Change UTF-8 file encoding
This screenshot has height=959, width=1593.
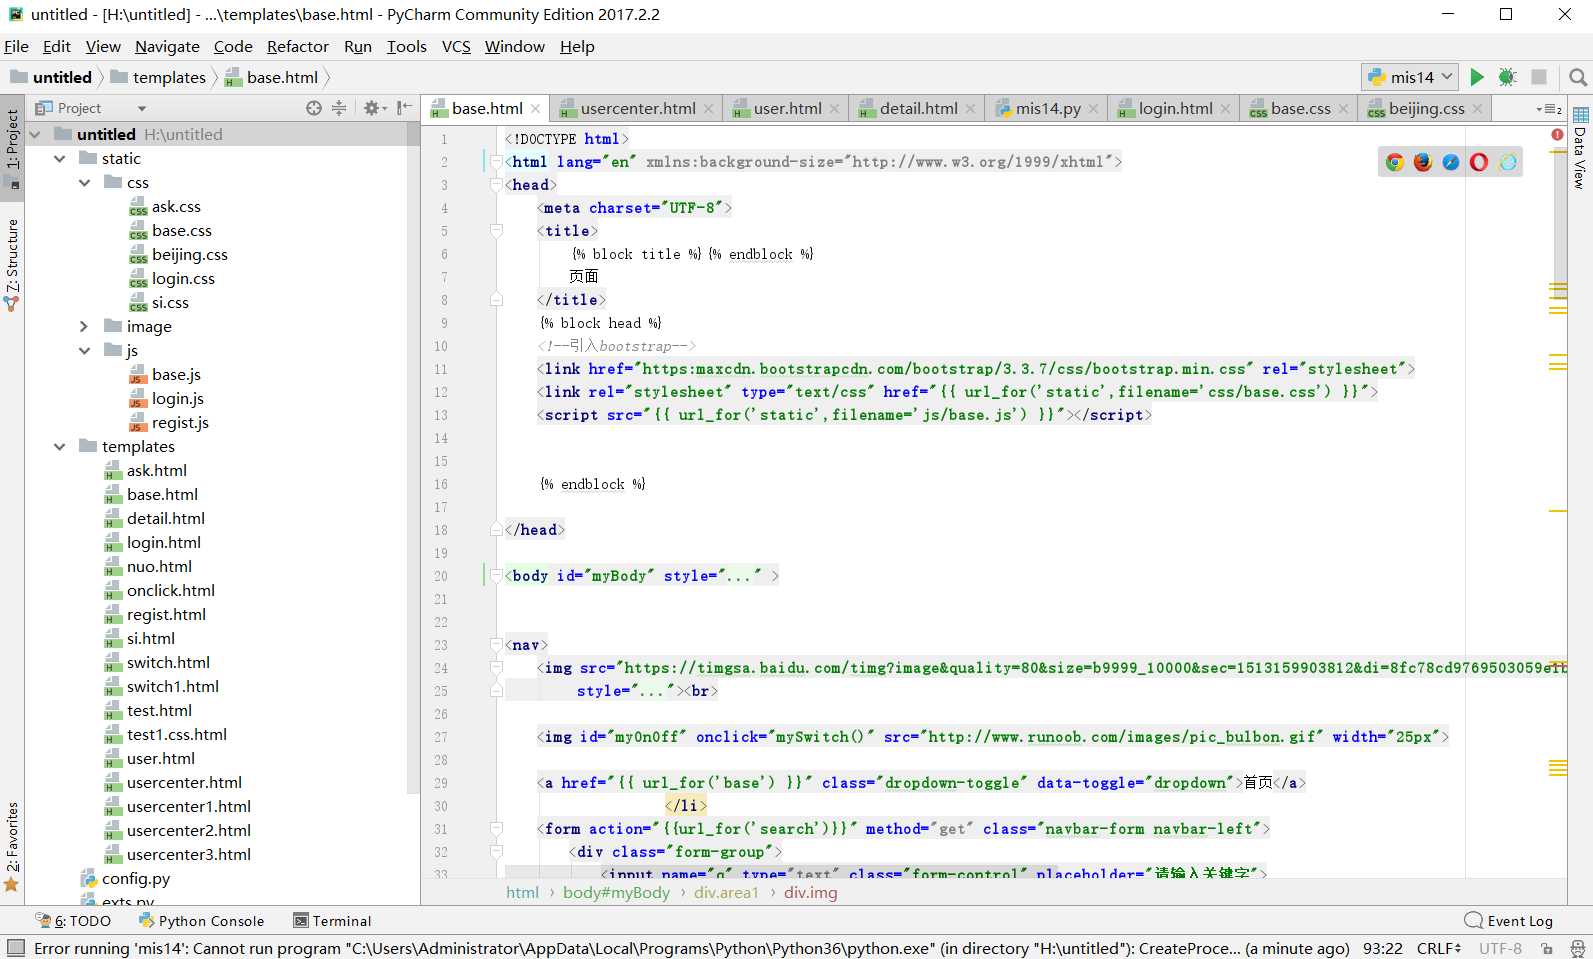[1500, 948]
